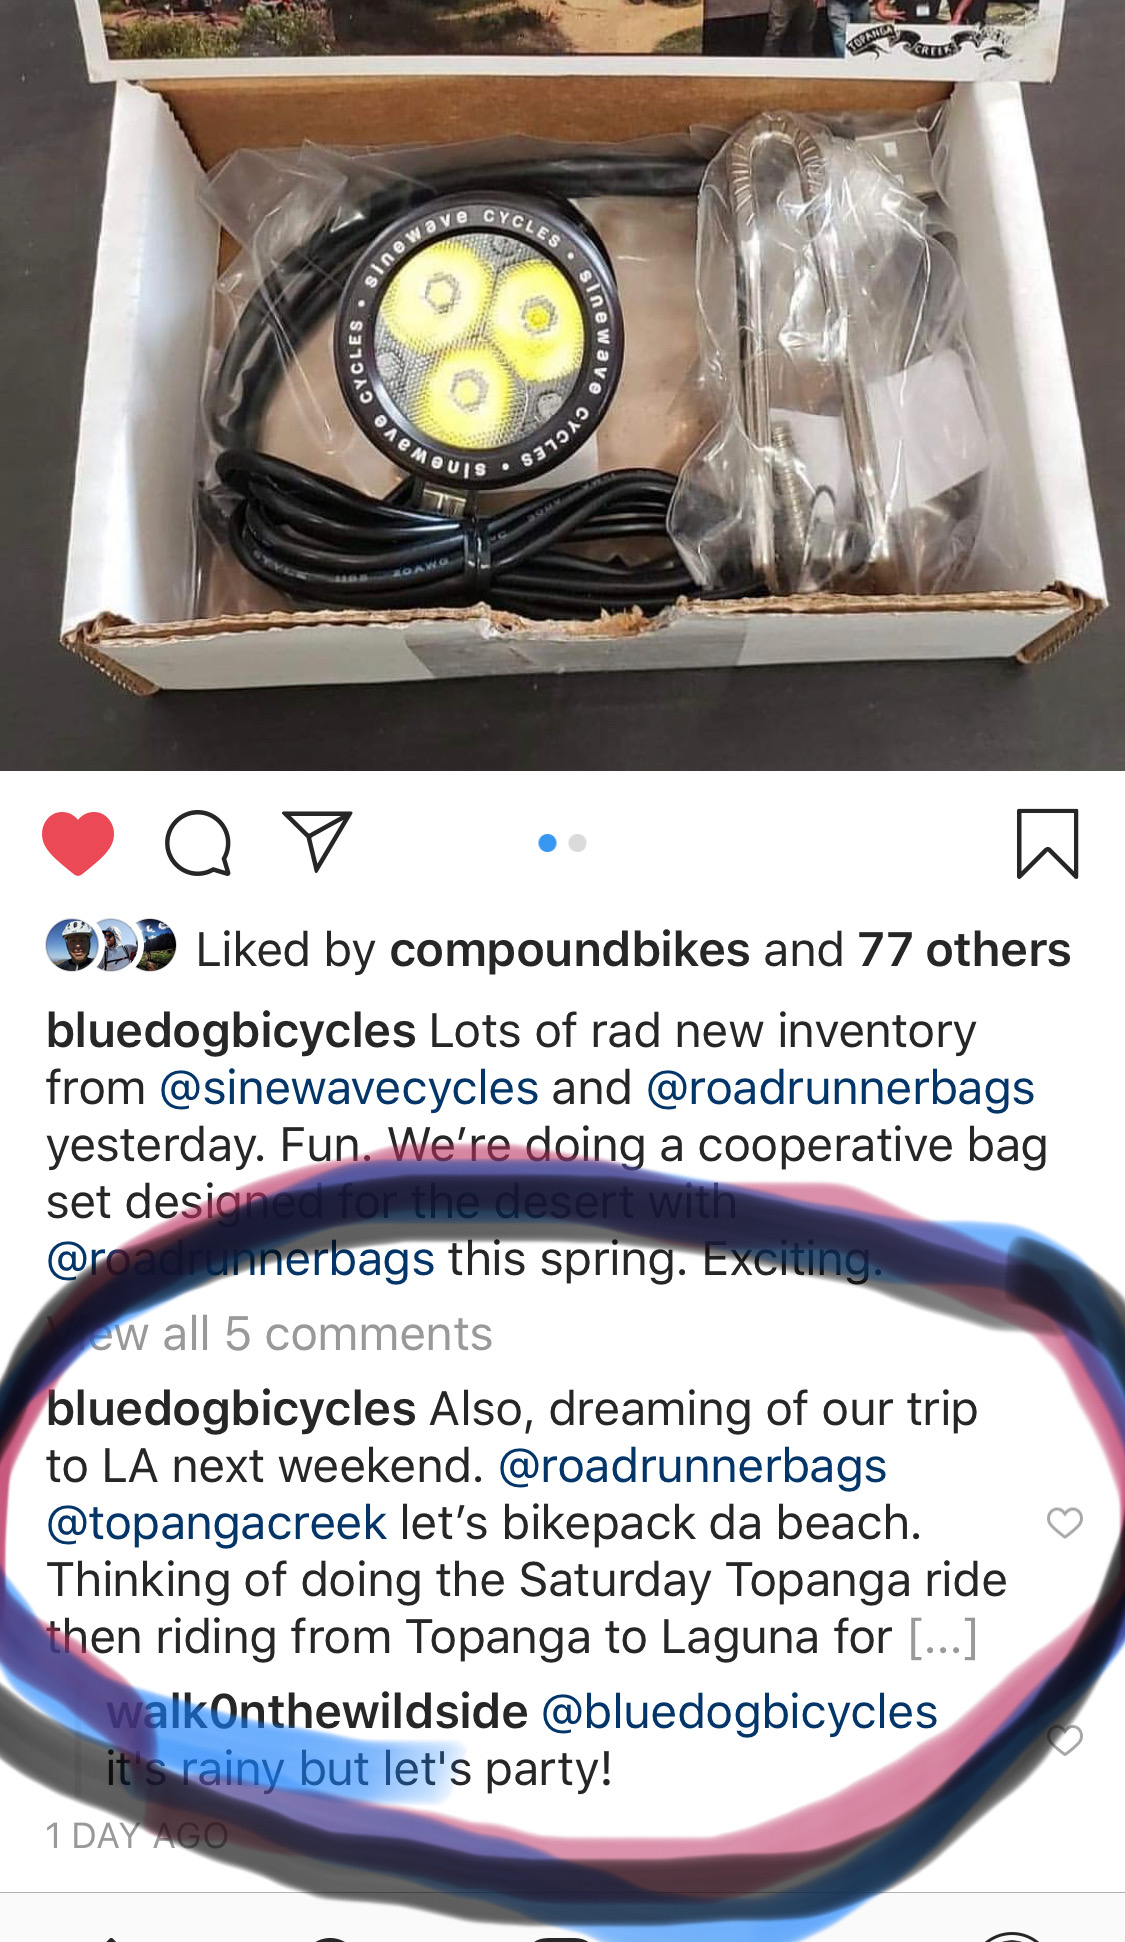The image size is (1125, 1942).
Task: Unlike the post with red heart
Action: pyautogui.click(x=78, y=843)
